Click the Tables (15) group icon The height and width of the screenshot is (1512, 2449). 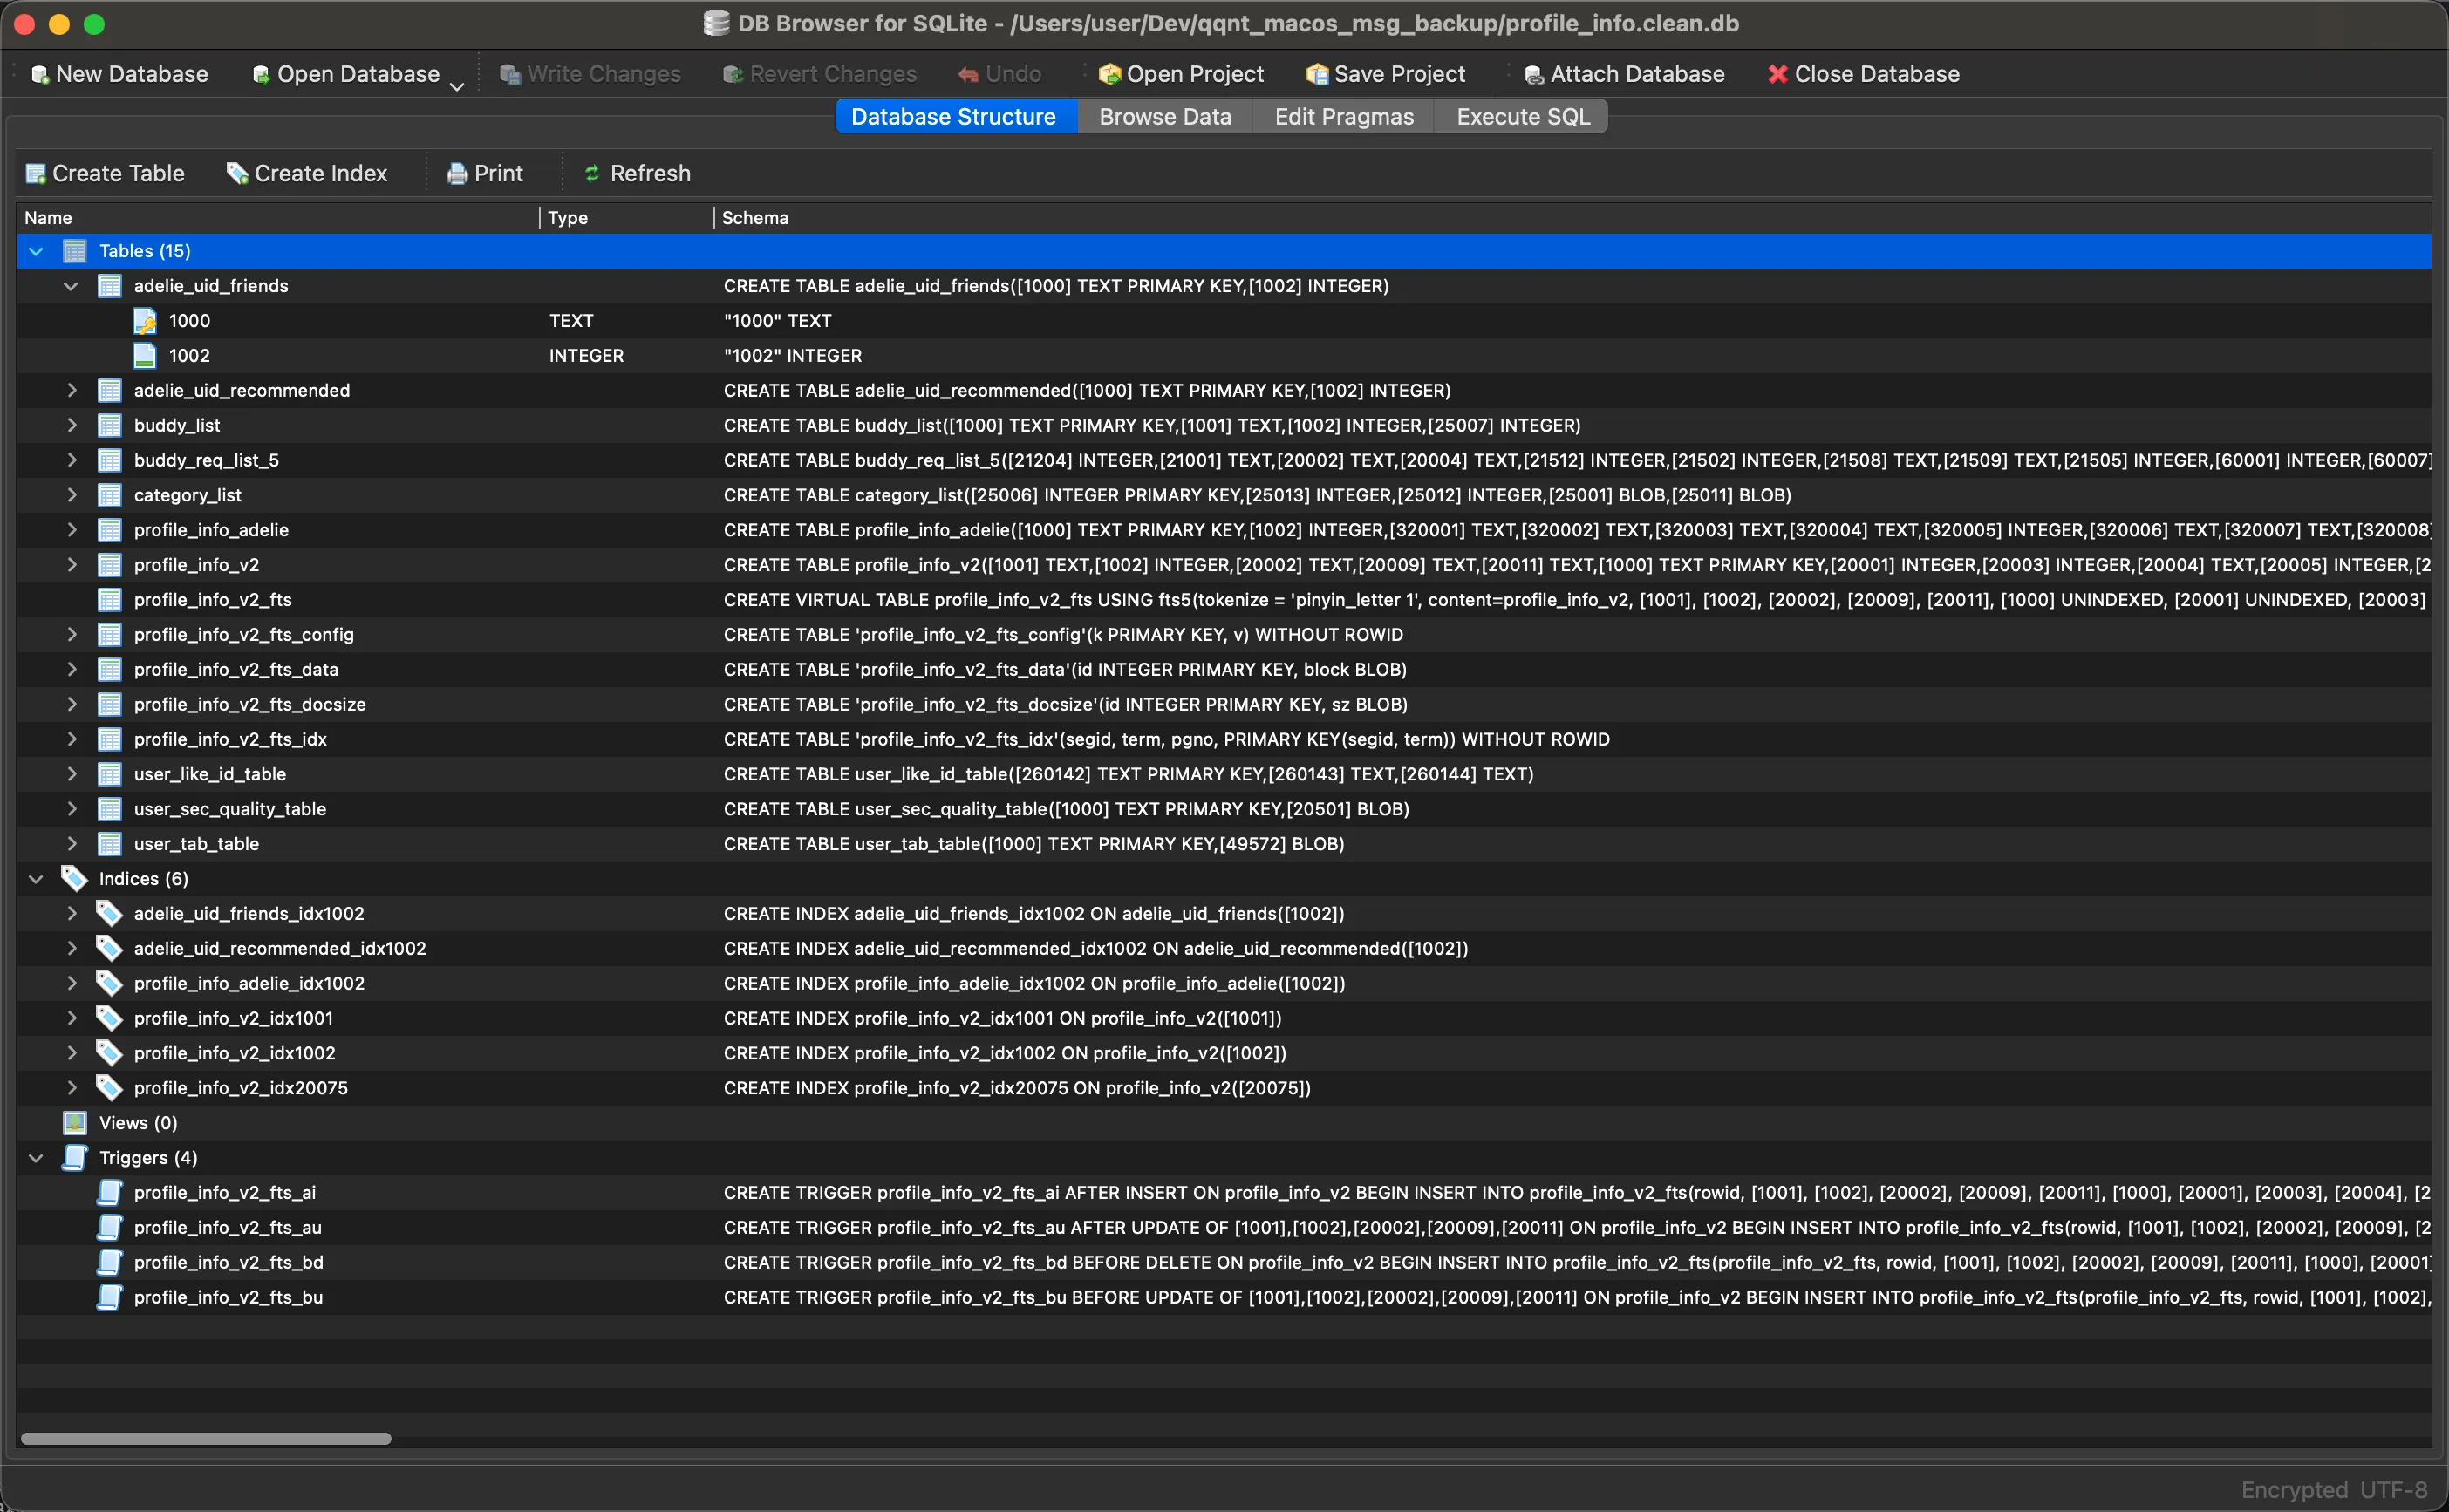[75, 251]
